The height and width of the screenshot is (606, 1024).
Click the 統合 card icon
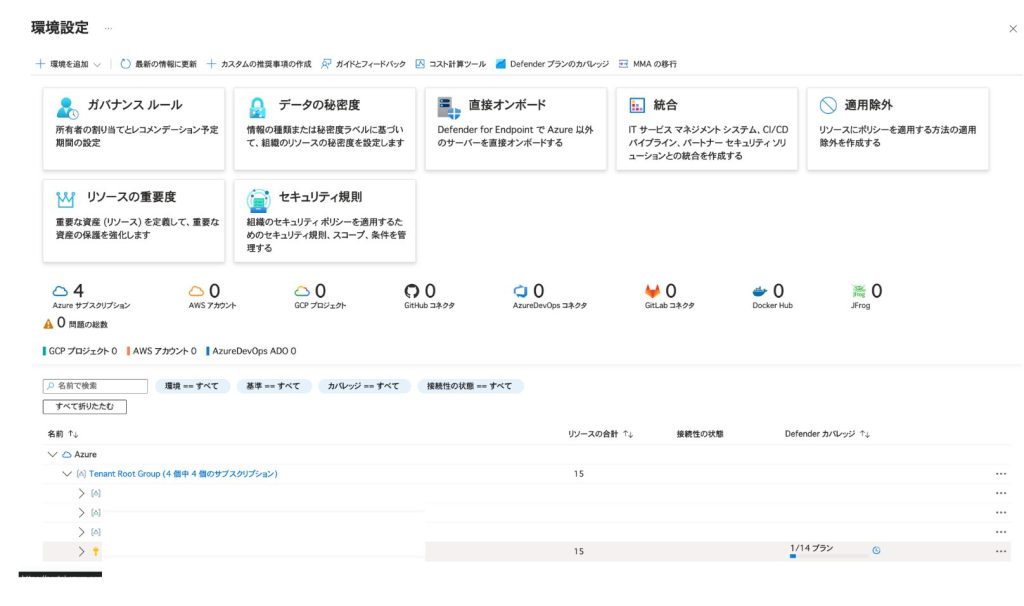[636, 106]
